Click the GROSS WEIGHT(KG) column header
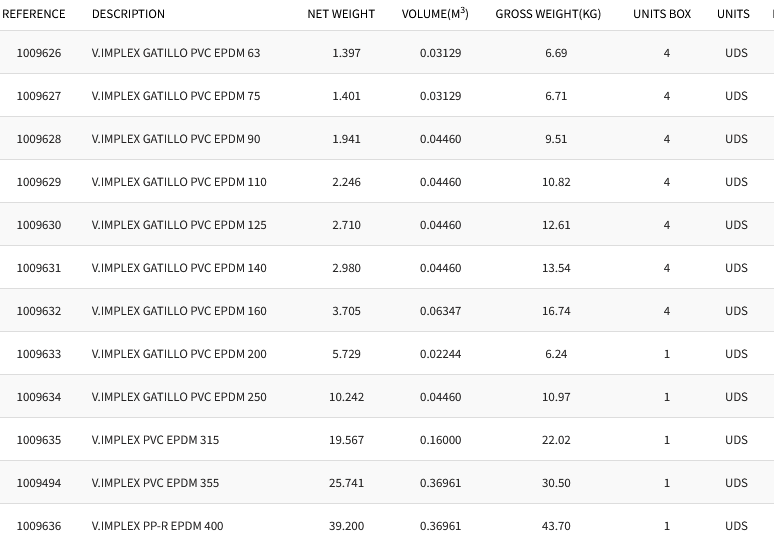 [x=548, y=14]
